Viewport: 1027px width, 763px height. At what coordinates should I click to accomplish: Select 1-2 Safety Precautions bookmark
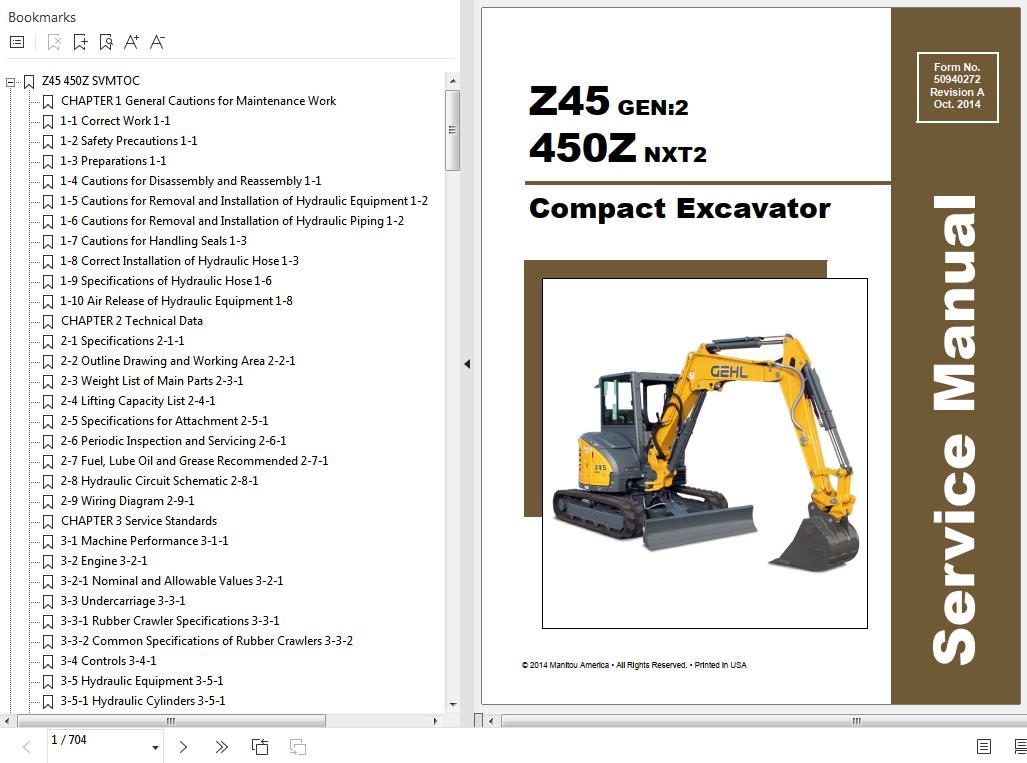click(x=128, y=141)
